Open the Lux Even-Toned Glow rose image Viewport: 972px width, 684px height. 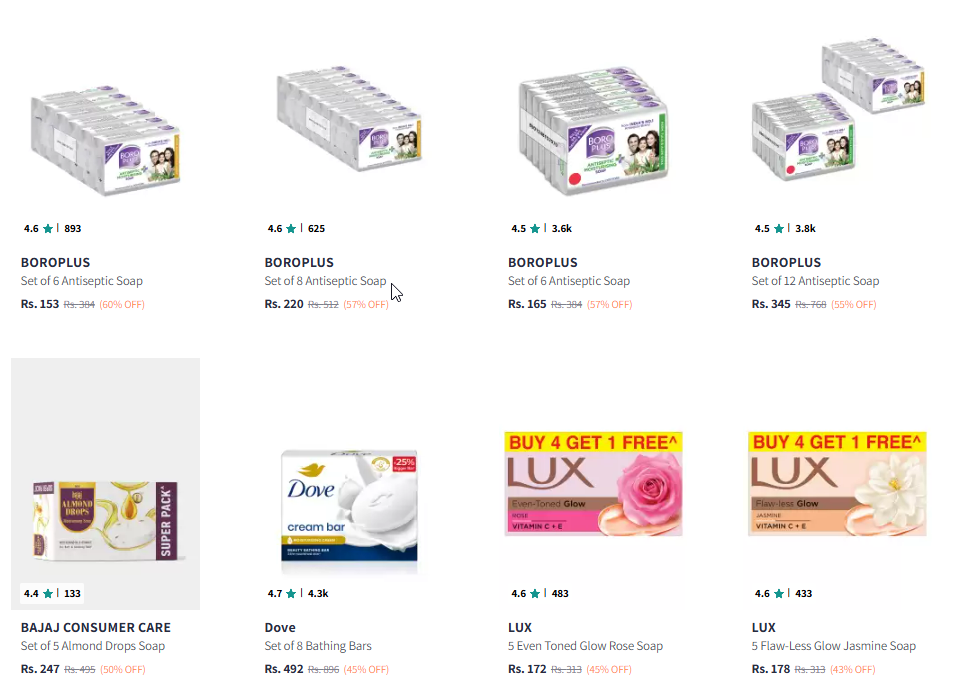coord(593,484)
